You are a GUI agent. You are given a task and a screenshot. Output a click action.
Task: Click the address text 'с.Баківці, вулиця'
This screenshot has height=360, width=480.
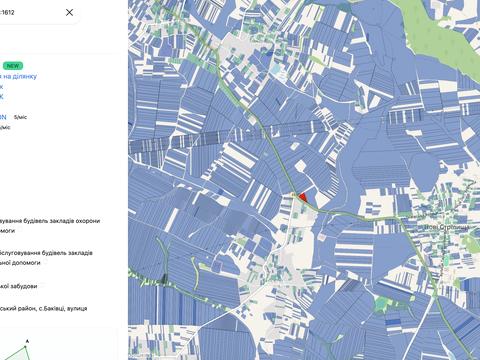coord(63,309)
